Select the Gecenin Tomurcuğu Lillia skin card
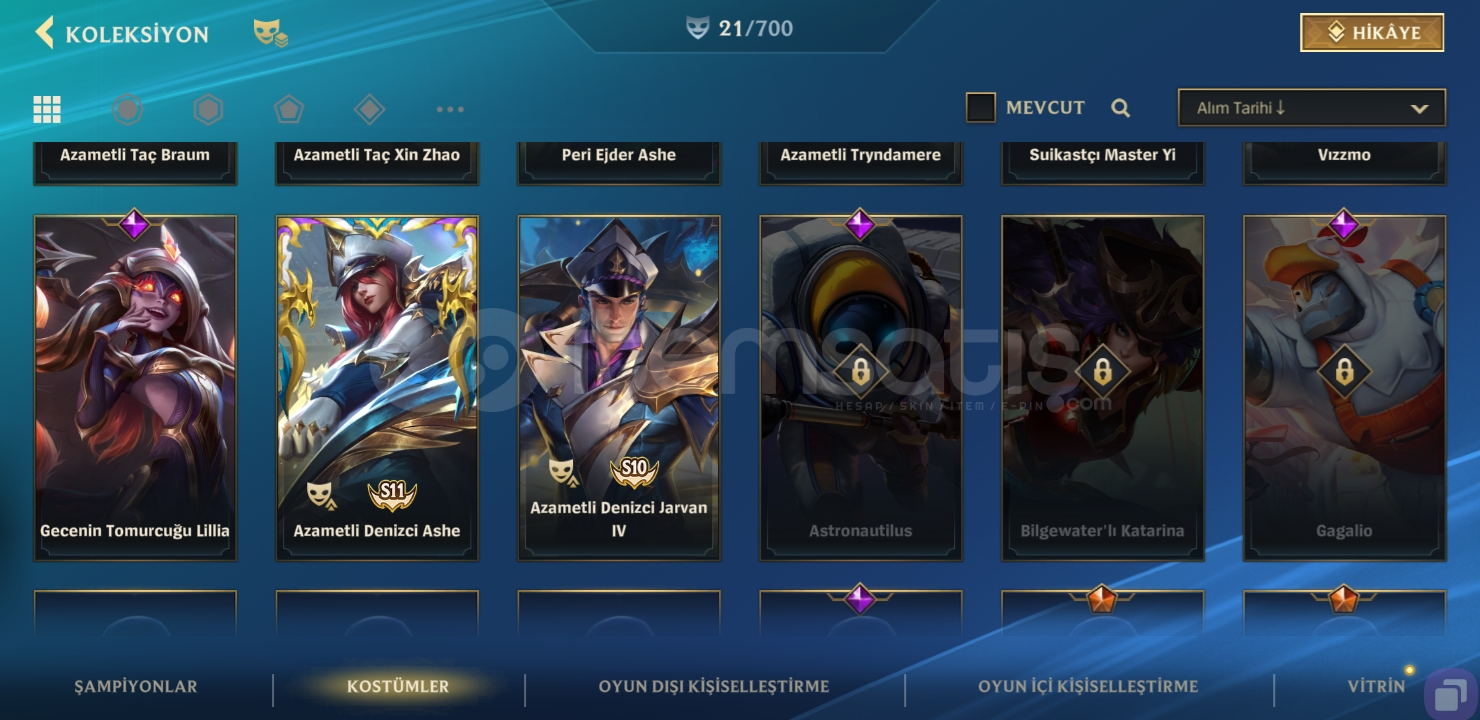Viewport: 1480px width, 720px height. [x=135, y=388]
